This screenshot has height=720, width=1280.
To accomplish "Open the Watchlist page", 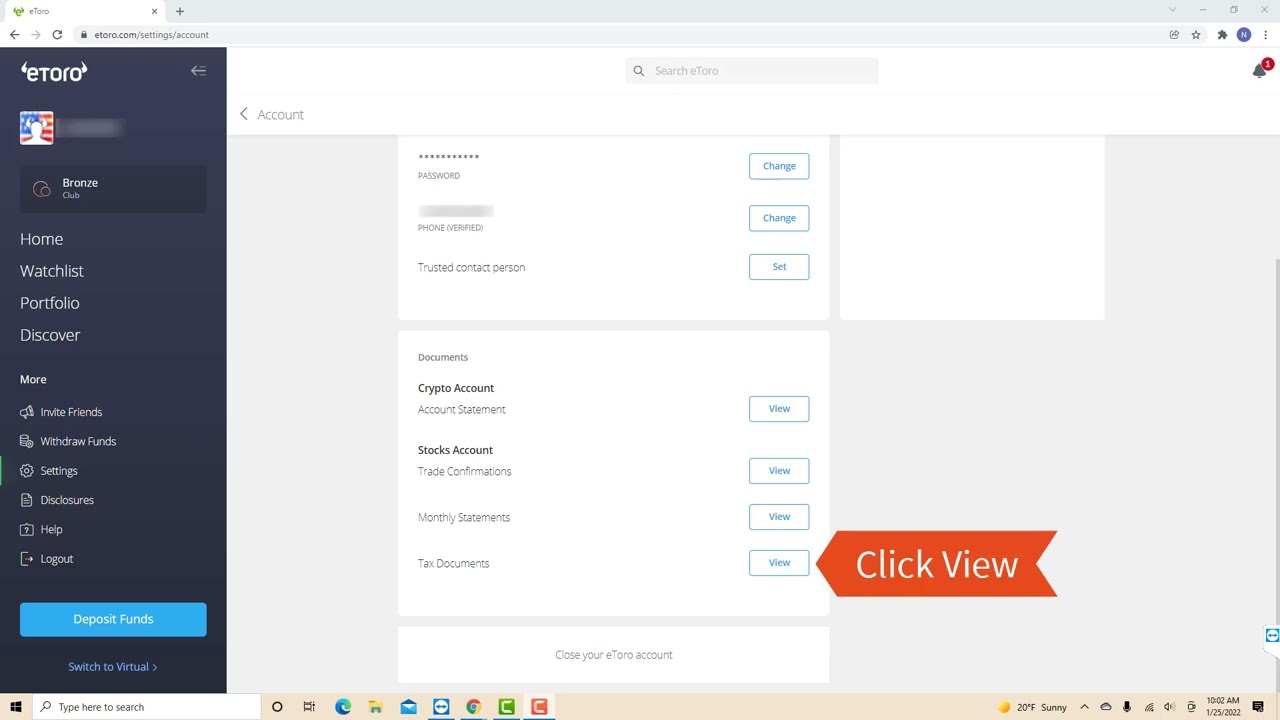I will [52, 271].
